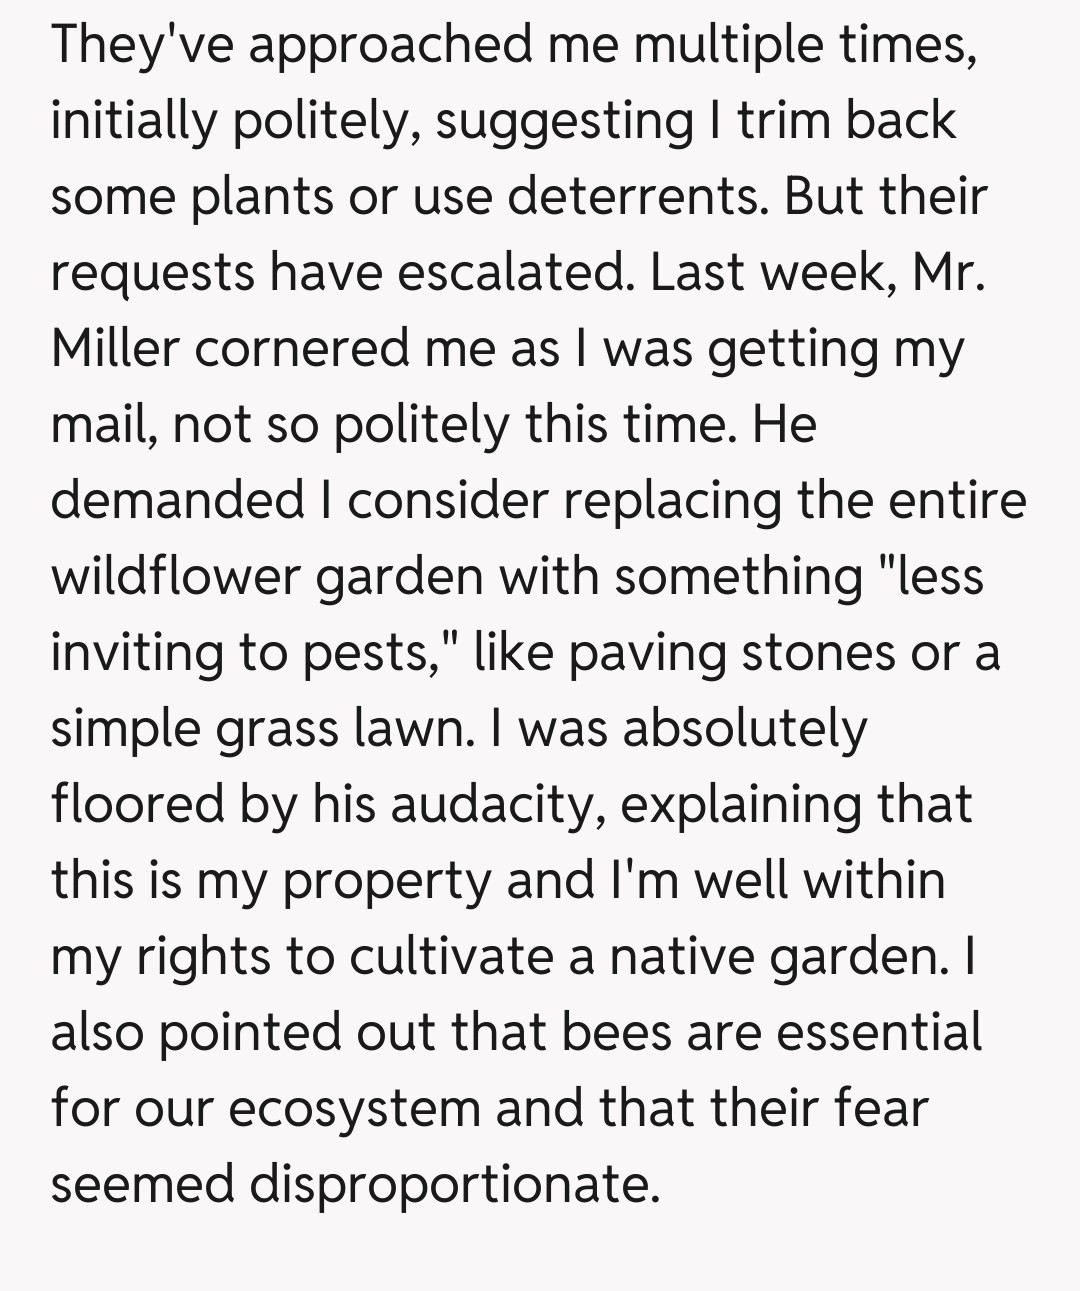The width and height of the screenshot is (1080, 1291).
Task: Tap the word "deterrents"
Action: [x=637, y=196]
